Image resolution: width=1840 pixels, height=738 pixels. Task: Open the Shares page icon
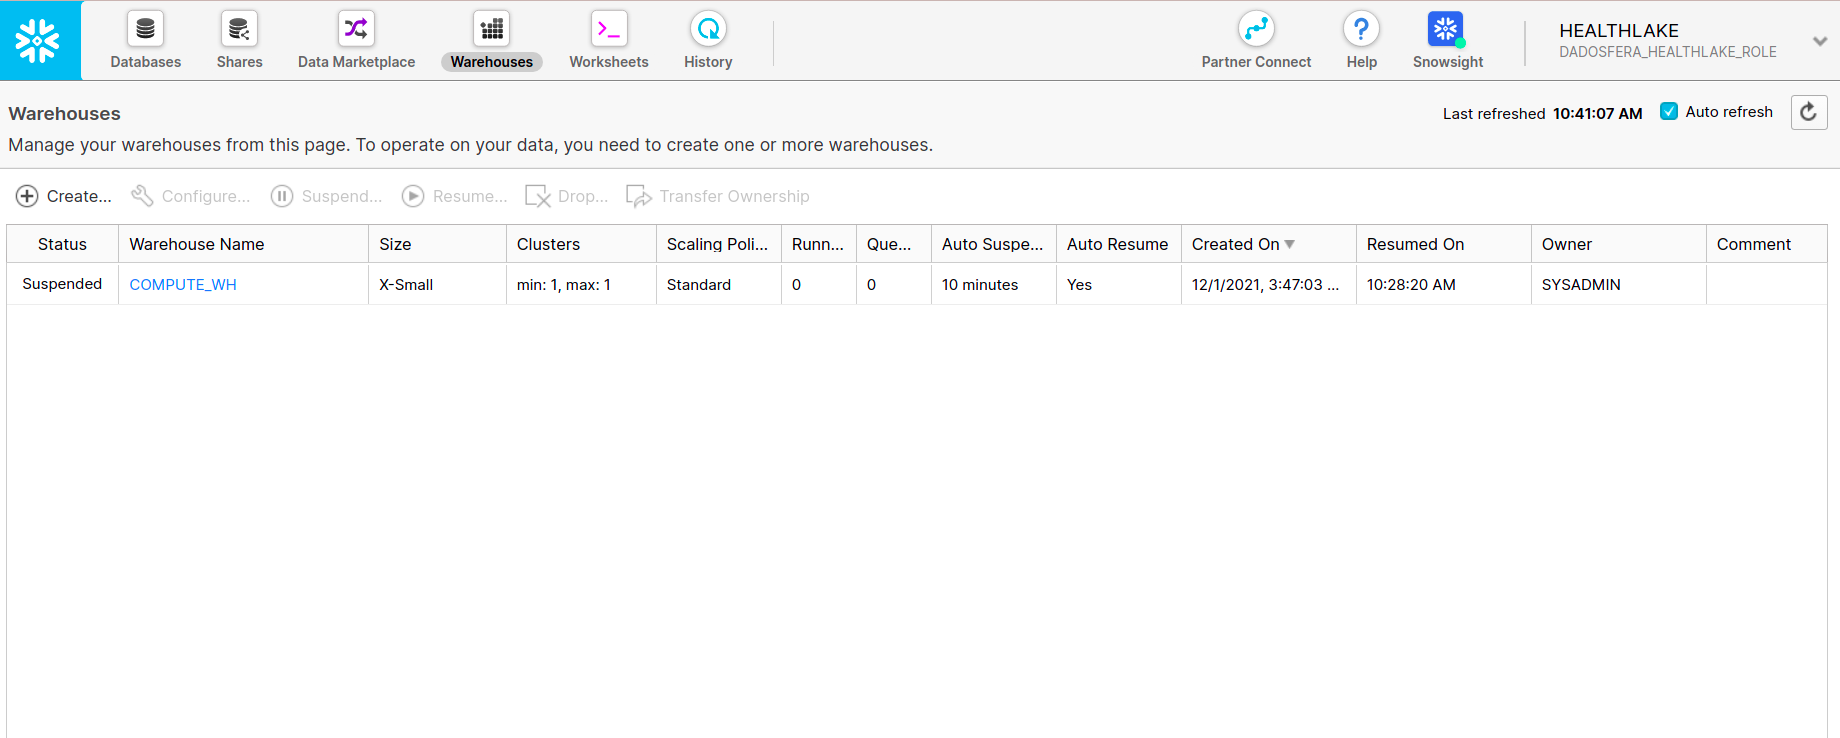(239, 29)
